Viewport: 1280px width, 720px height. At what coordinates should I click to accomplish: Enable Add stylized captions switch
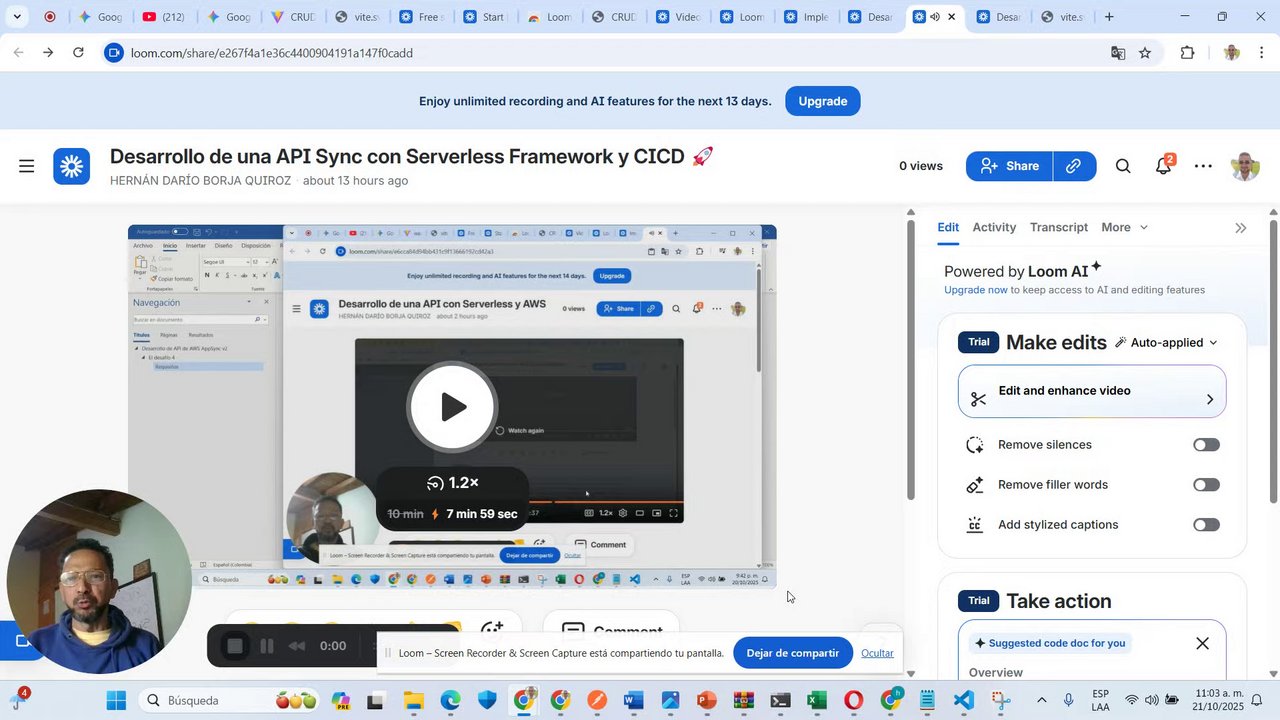pos(1206,525)
